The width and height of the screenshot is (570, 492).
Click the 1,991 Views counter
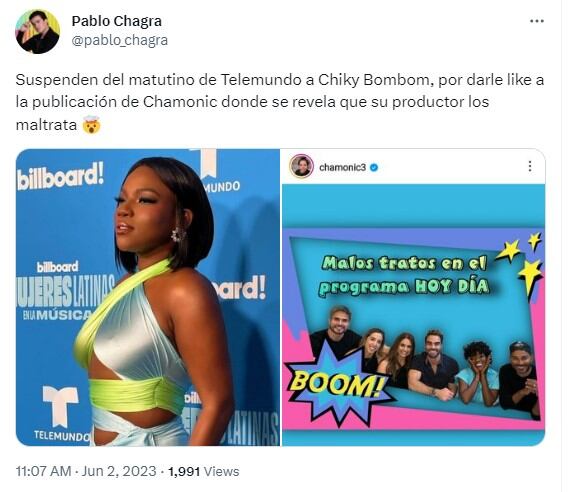(x=204, y=471)
